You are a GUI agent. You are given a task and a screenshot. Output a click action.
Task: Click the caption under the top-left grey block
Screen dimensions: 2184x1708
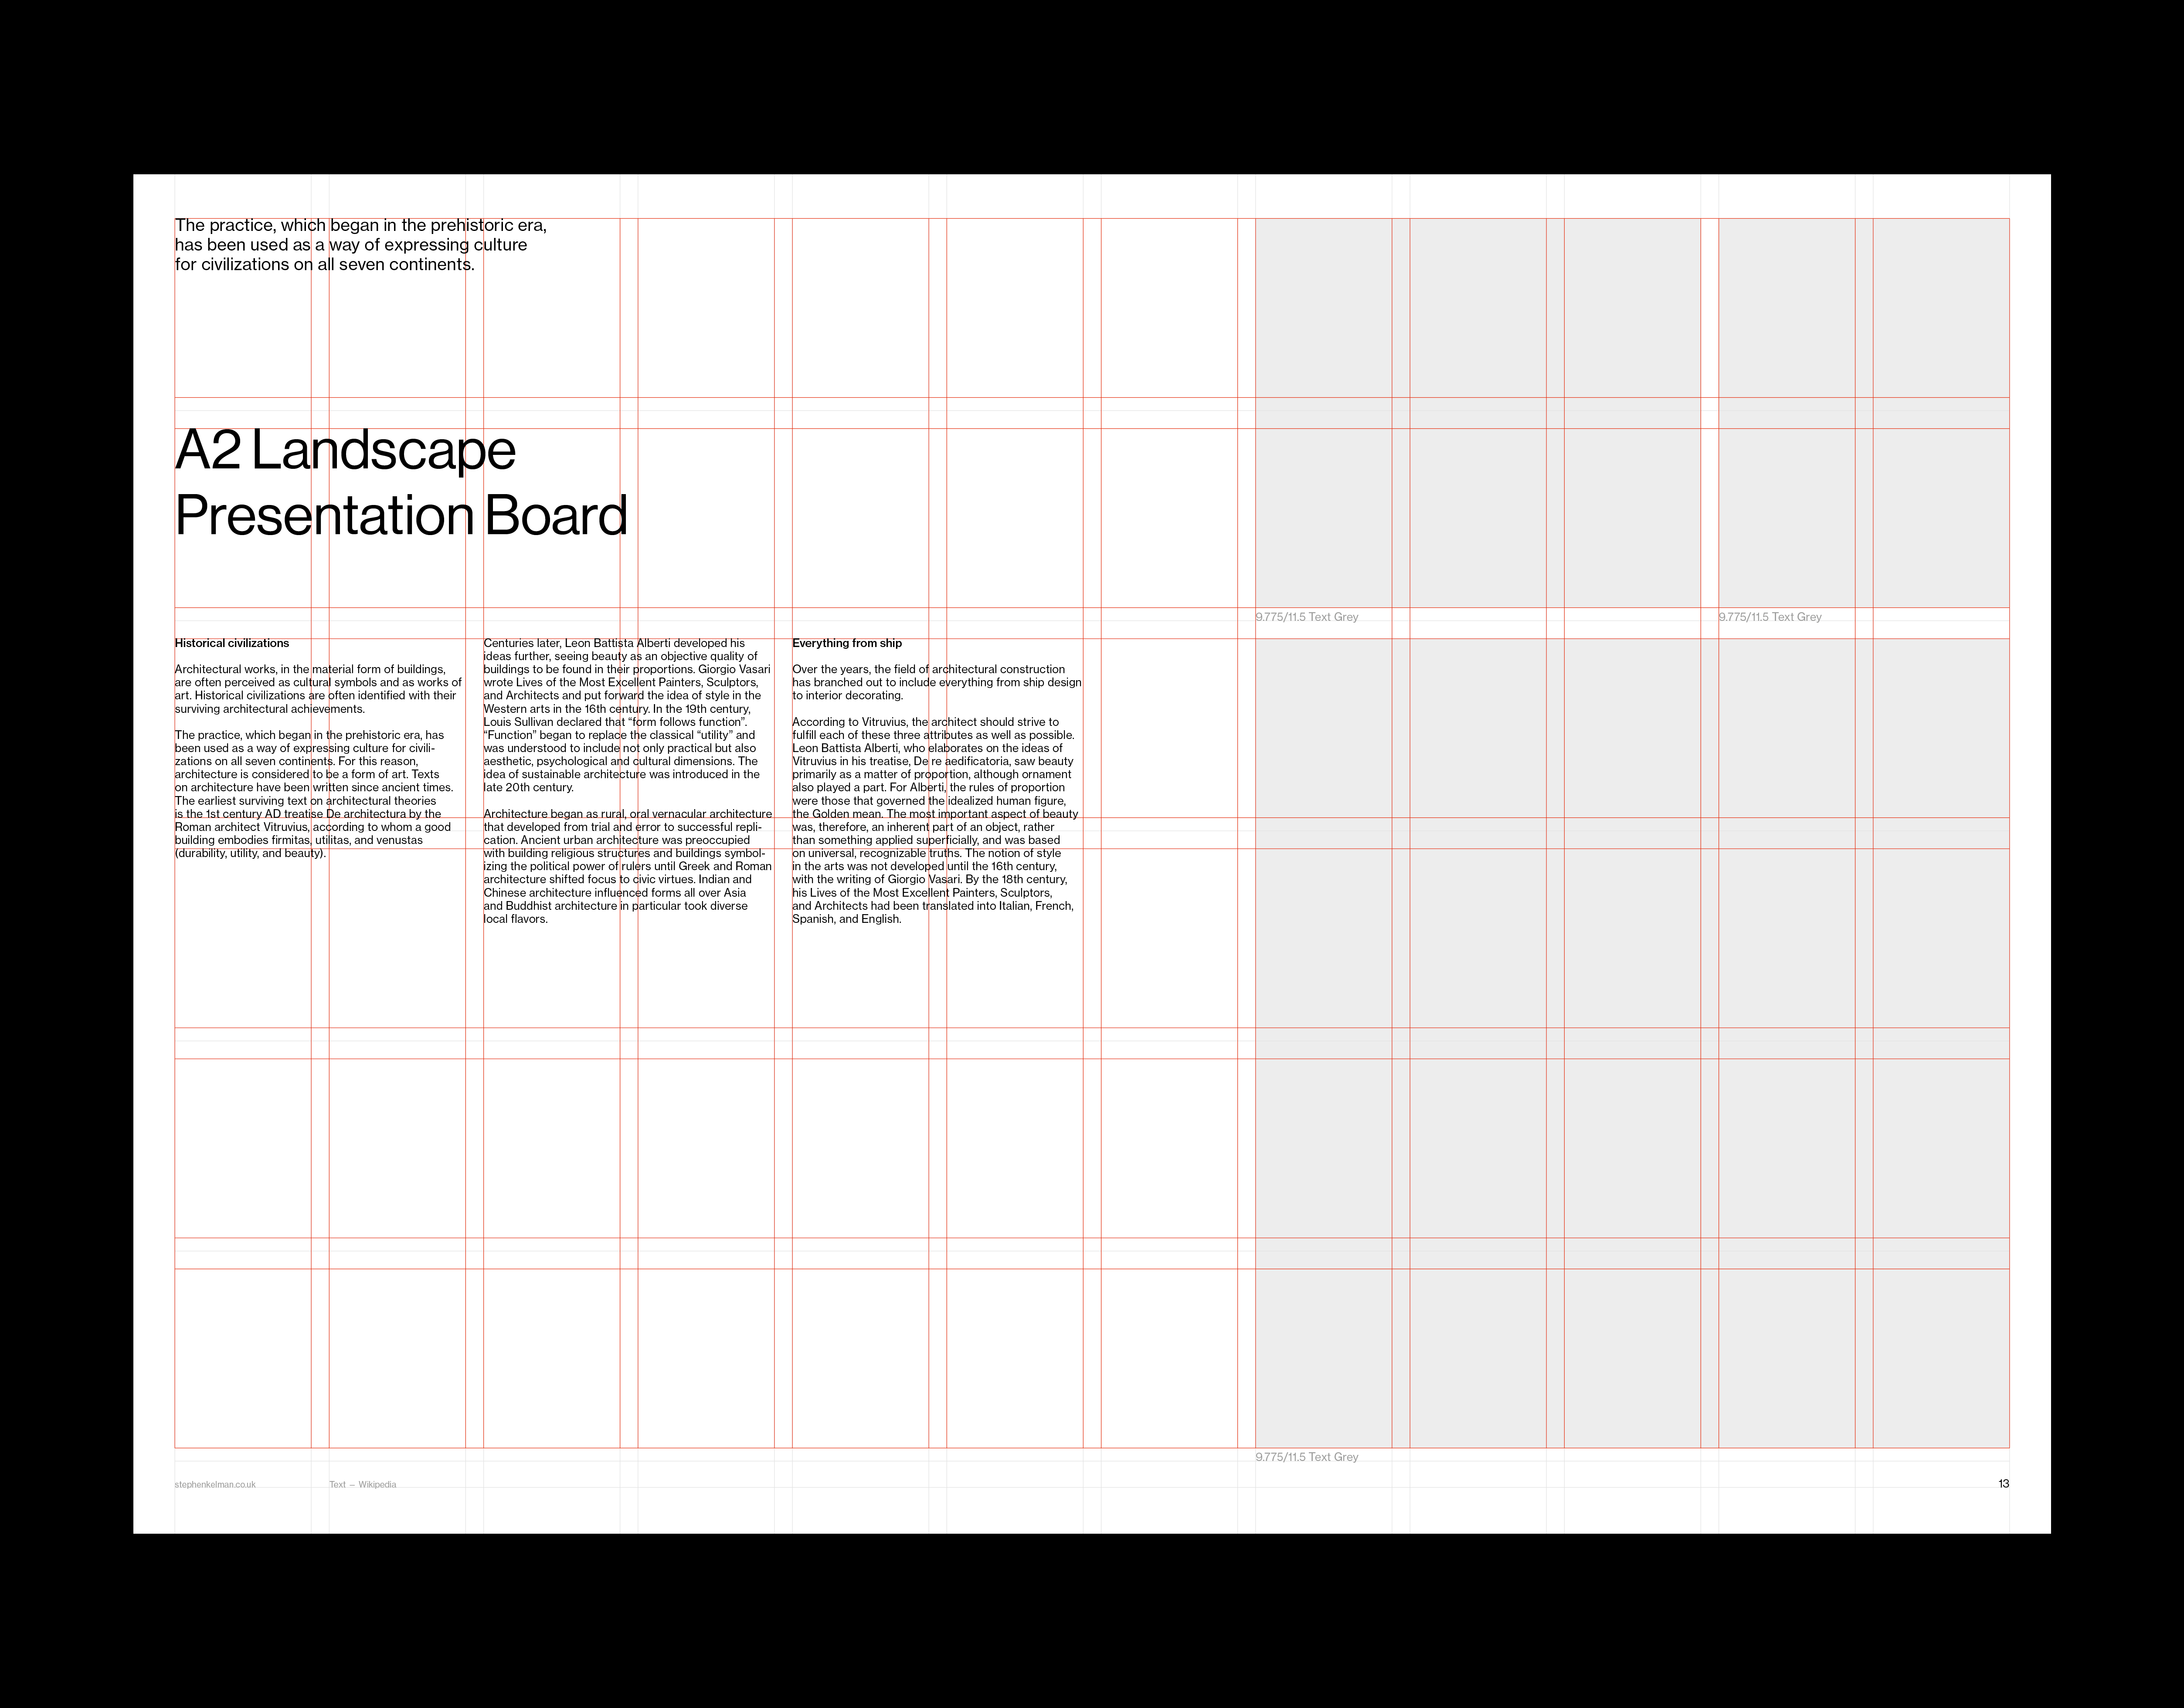pos(1307,617)
